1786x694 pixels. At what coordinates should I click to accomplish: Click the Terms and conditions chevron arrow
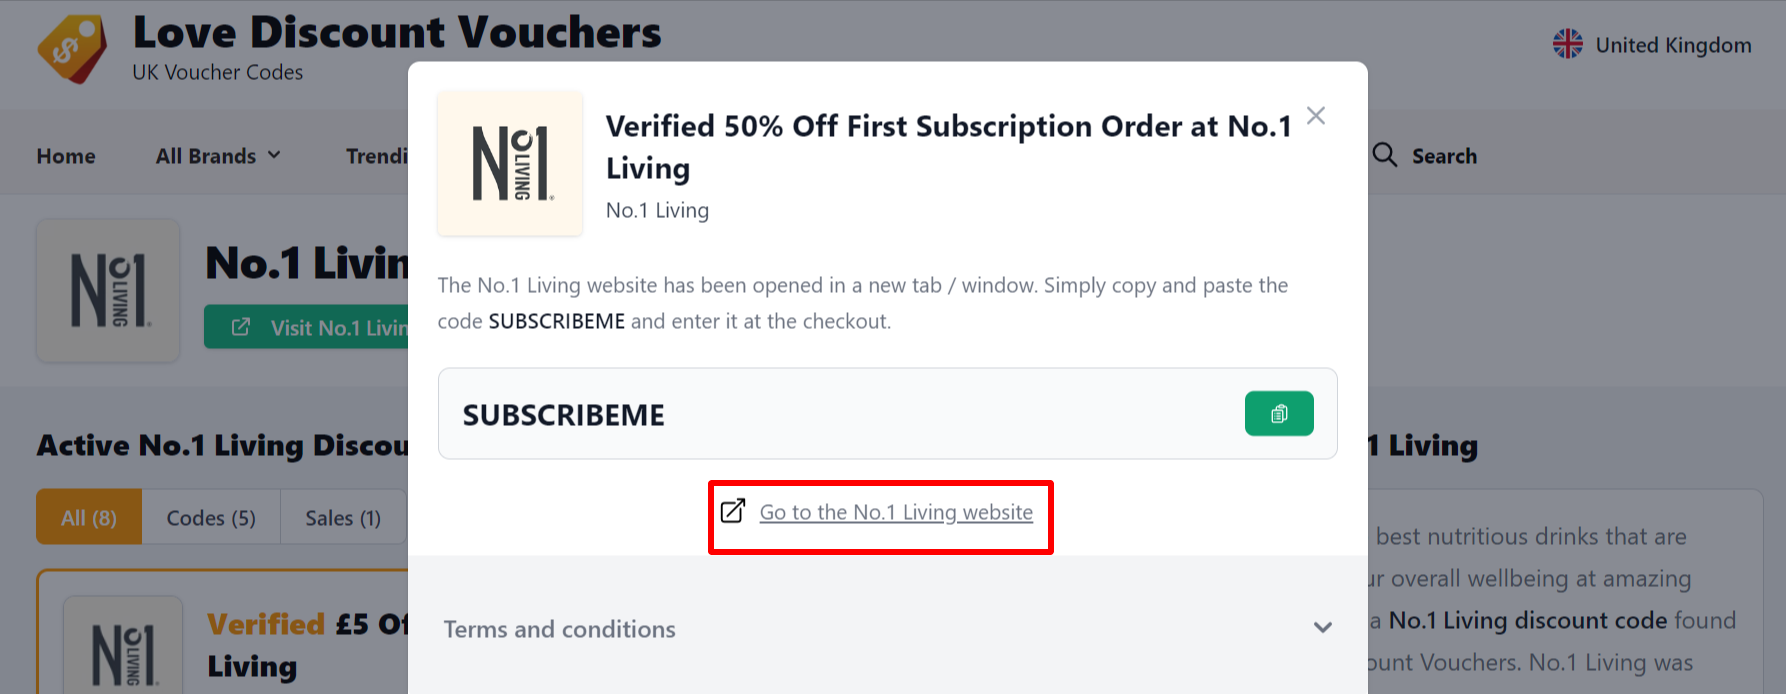pos(1322,628)
